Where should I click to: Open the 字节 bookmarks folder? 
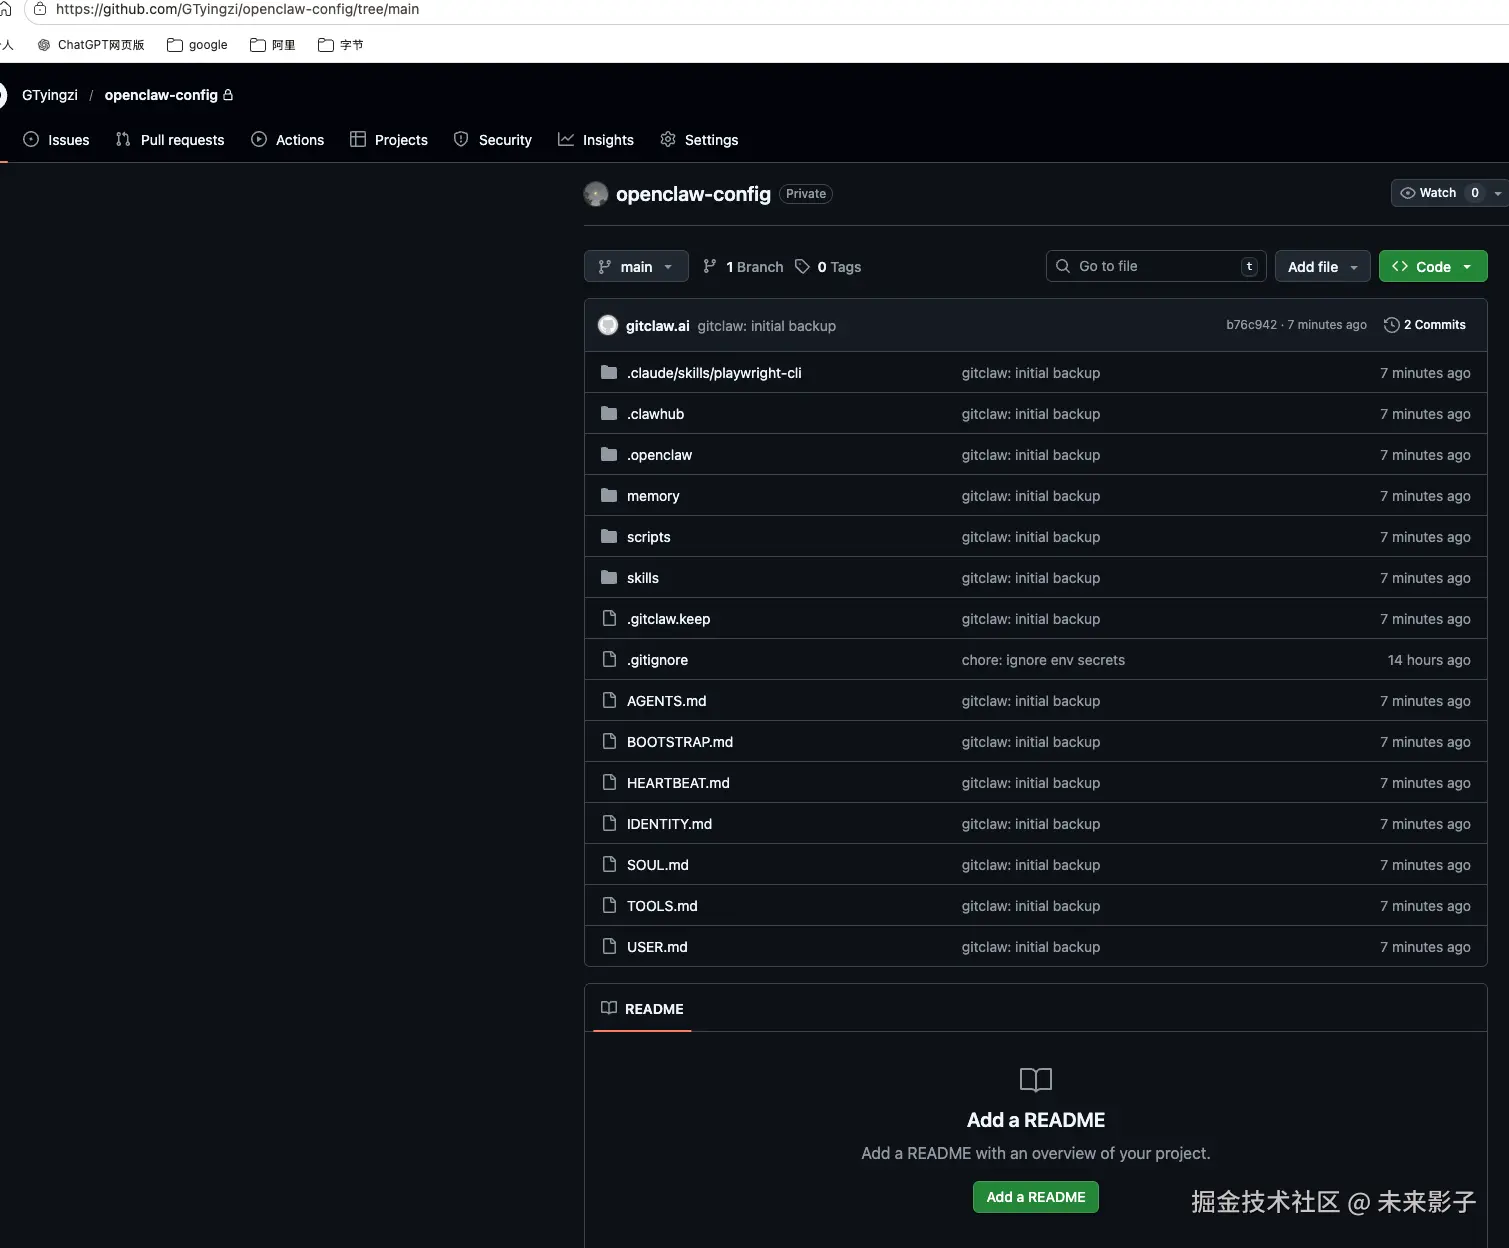tap(341, 45)
